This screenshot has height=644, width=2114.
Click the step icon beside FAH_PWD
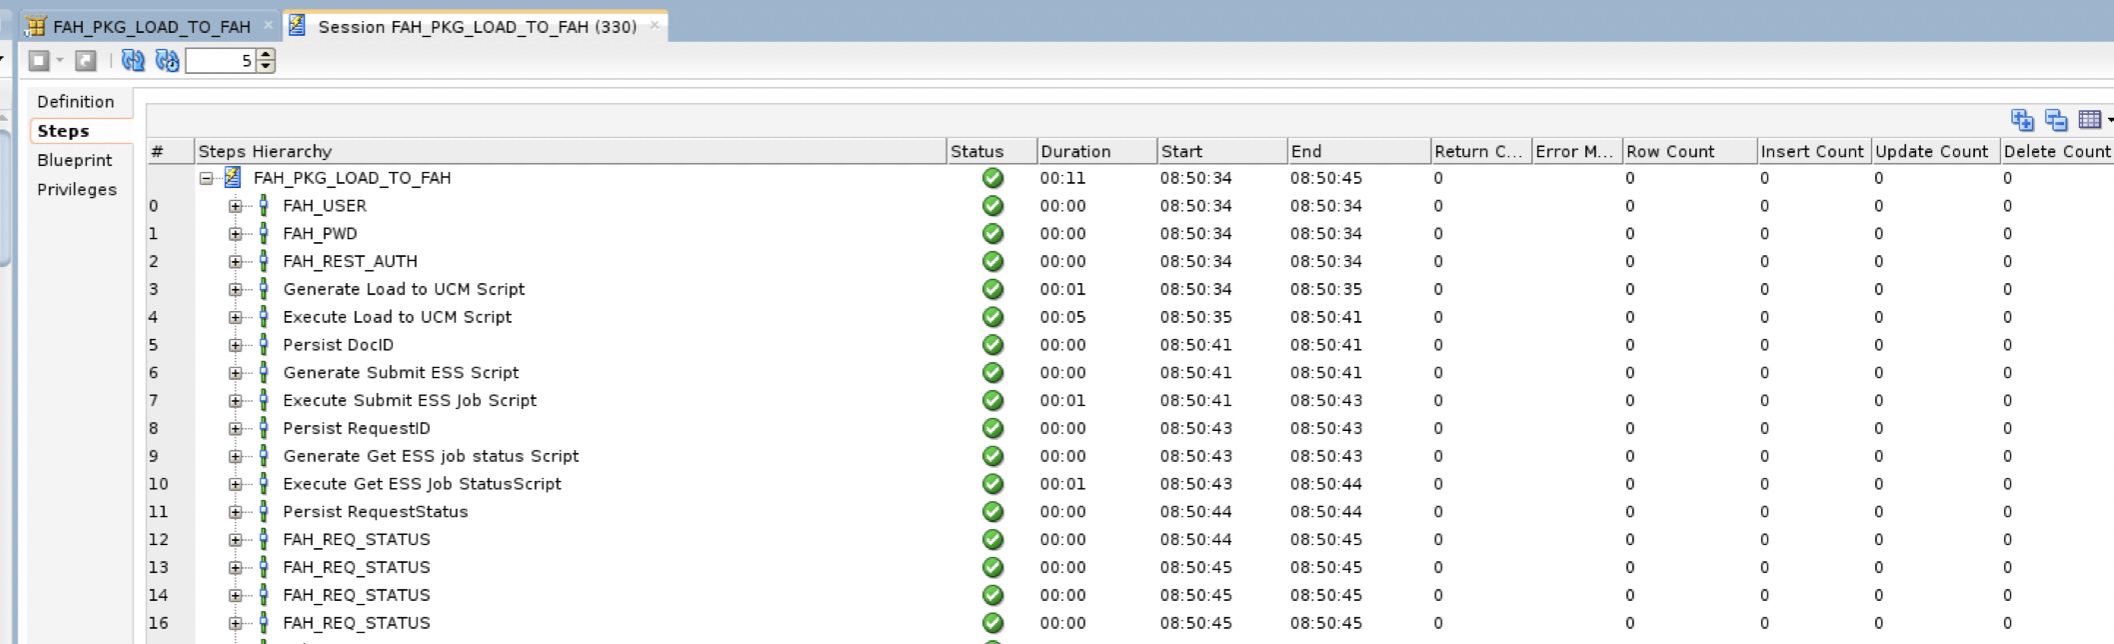point(263,234)
